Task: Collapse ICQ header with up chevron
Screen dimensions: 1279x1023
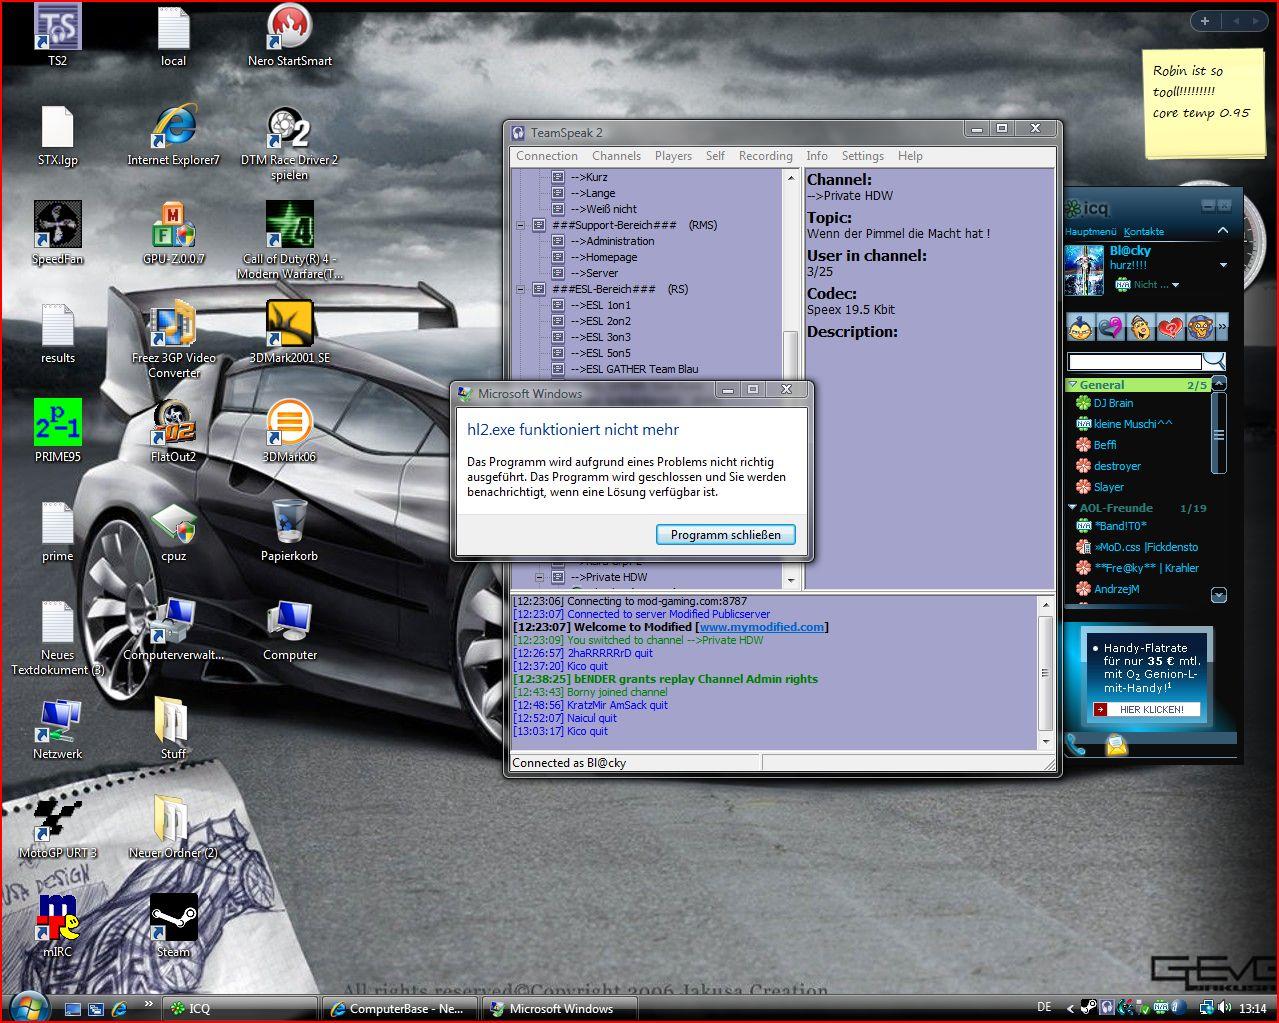Action: click(x=1222, y=231)
